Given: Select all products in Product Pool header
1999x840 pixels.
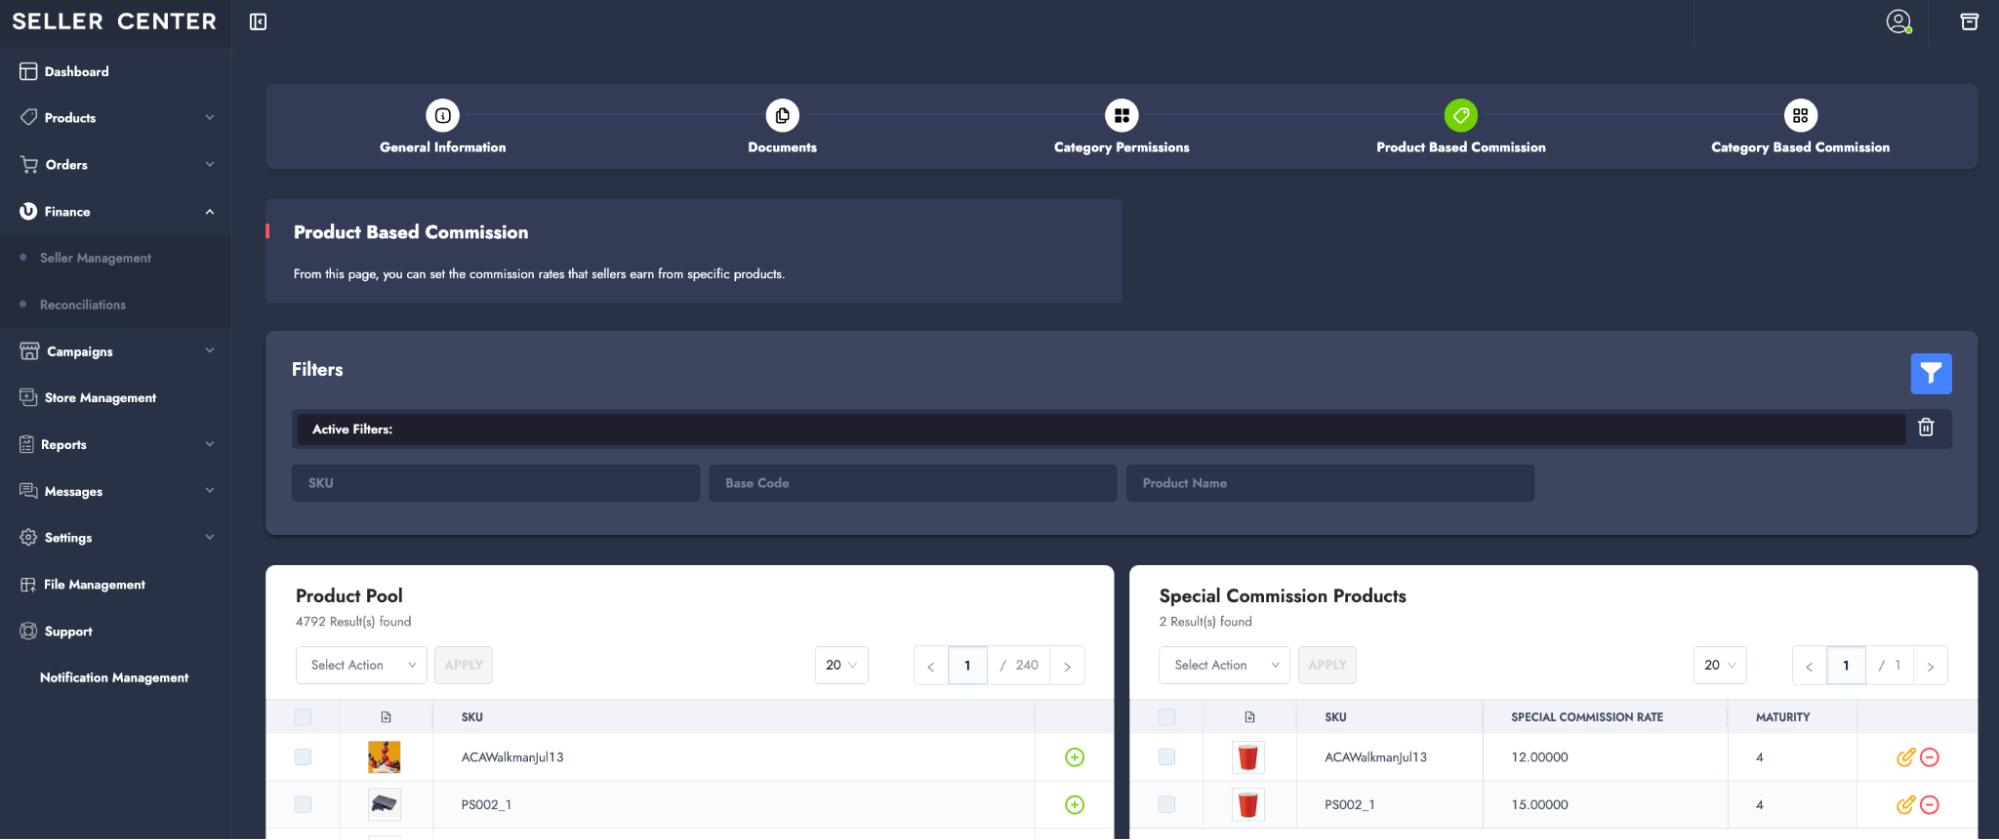Looking at the screenshot, I should [x=303, y=717].
